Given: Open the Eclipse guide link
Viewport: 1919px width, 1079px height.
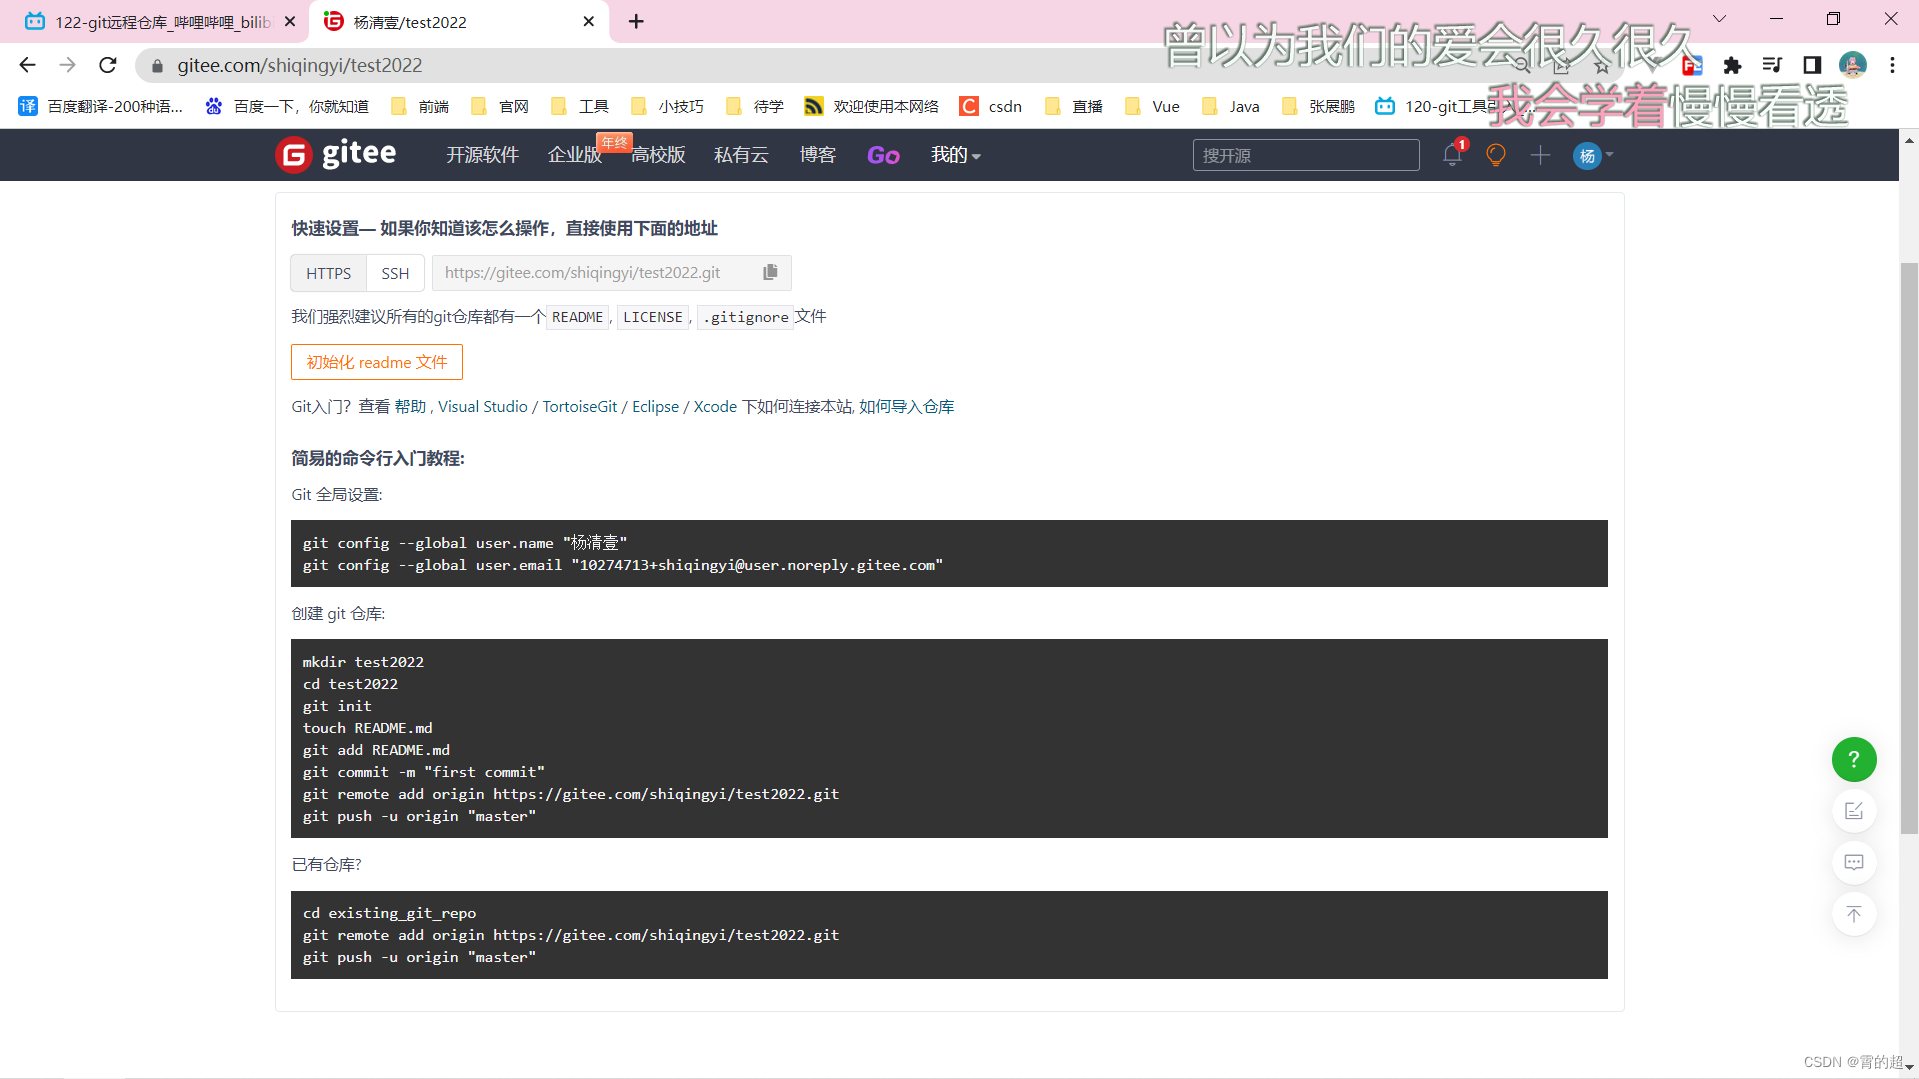Looking at the screenshot, I should (x=656, y=406).
